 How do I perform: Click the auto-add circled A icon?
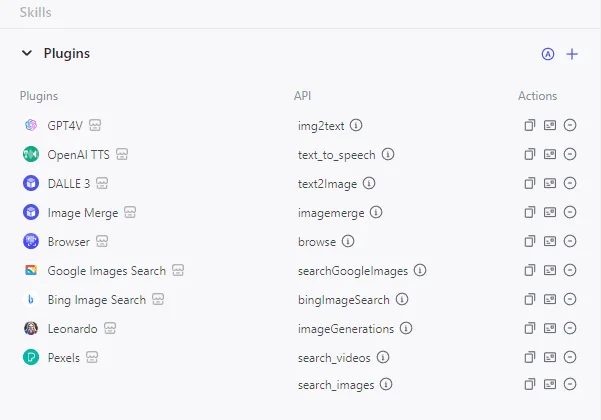(548, 54)
